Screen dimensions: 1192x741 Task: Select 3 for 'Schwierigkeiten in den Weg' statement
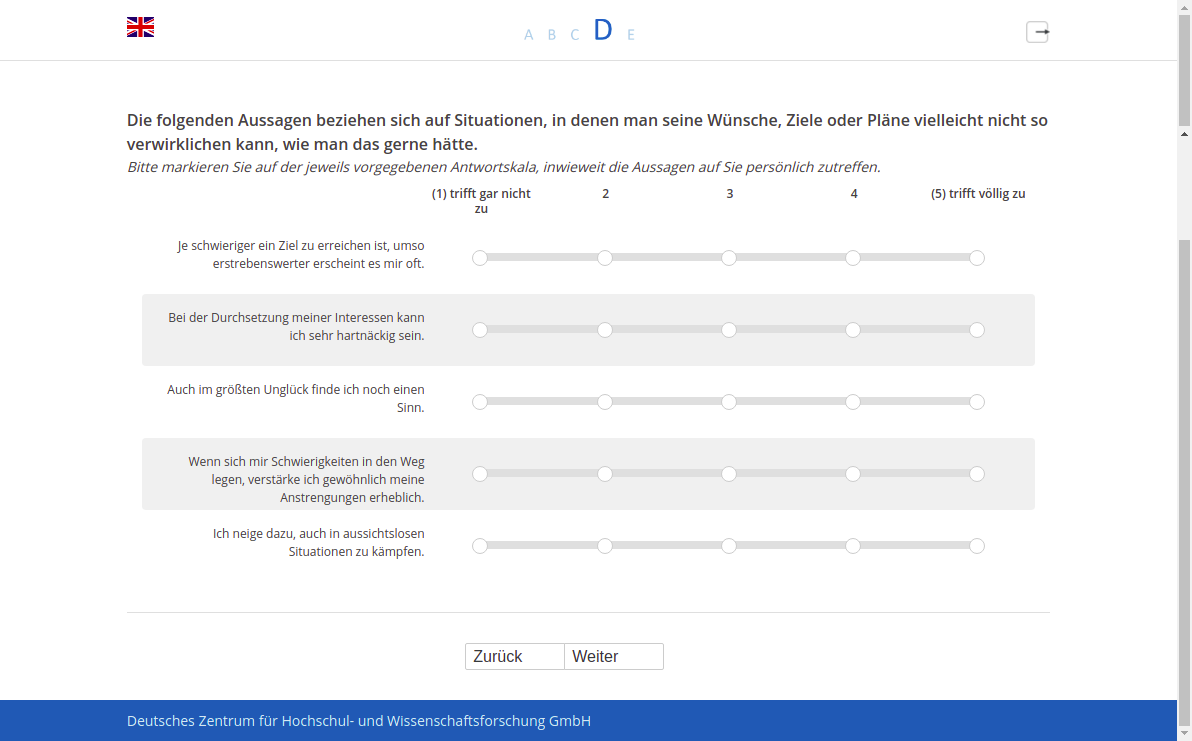(x=729, y=474)
